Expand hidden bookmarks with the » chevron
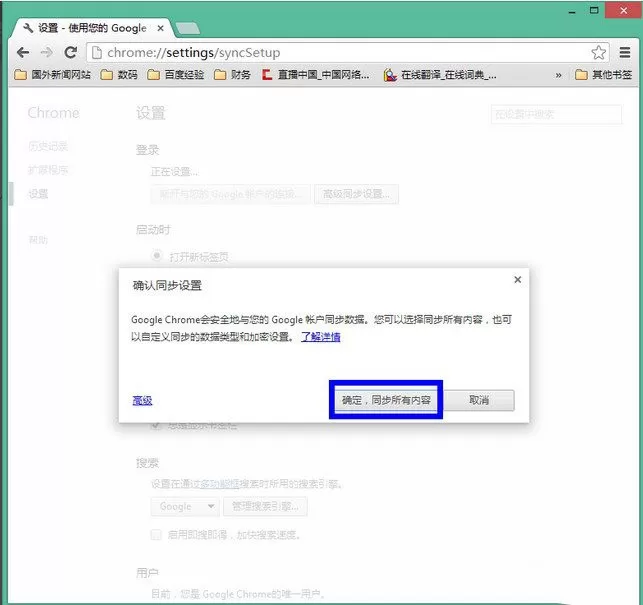The height and width of the screenshot is (605, 643). [558, 75]
